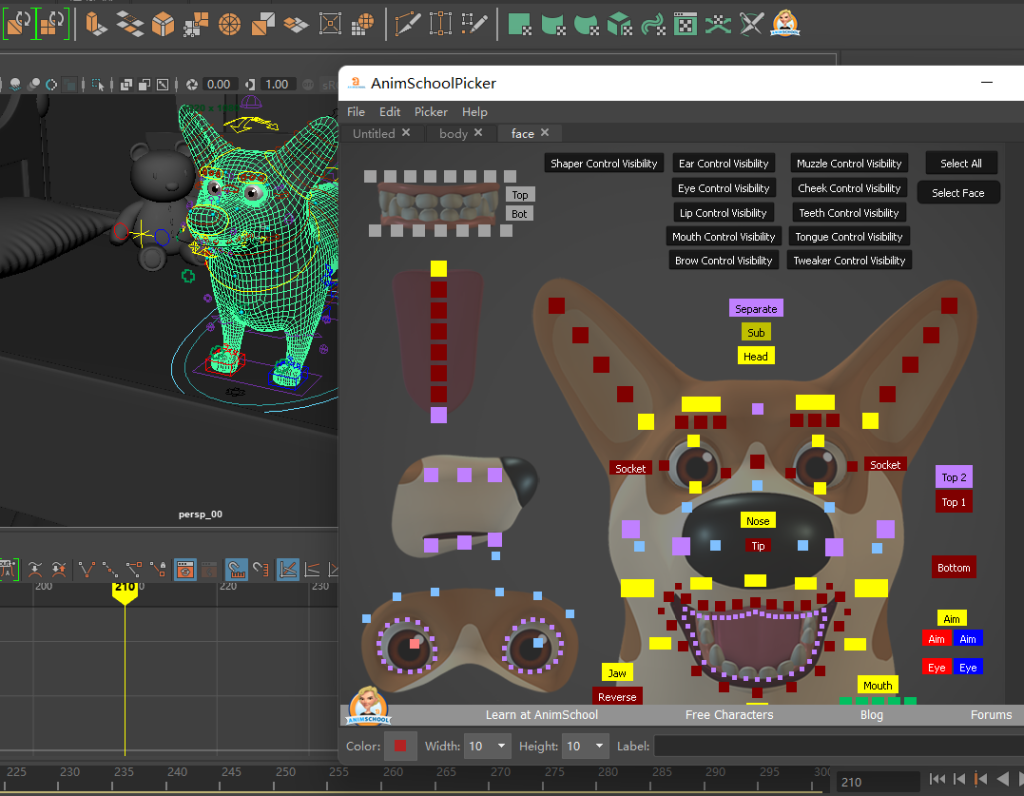This screenshot has width=1024, height=796.
Task: Toggle Shaper Control Visibility
Action: pyautogui.click(x=603, y=163)
